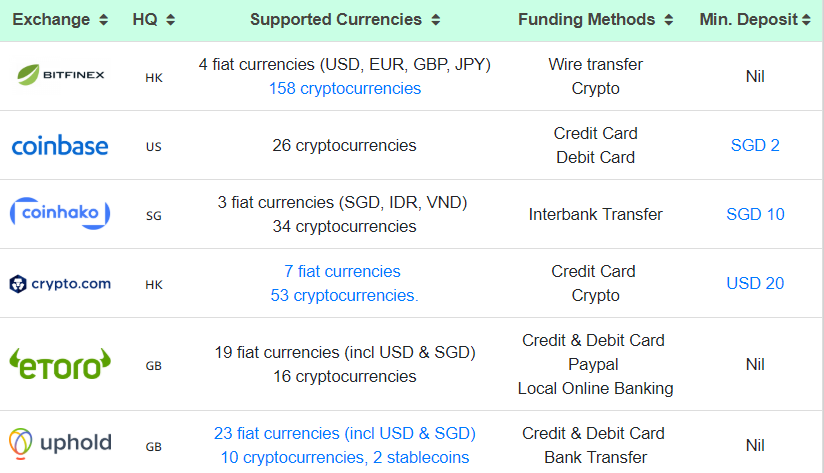Open the 53 cryptocurrencies link
This screenshot has height=473, width=824.
coord(344,295)
